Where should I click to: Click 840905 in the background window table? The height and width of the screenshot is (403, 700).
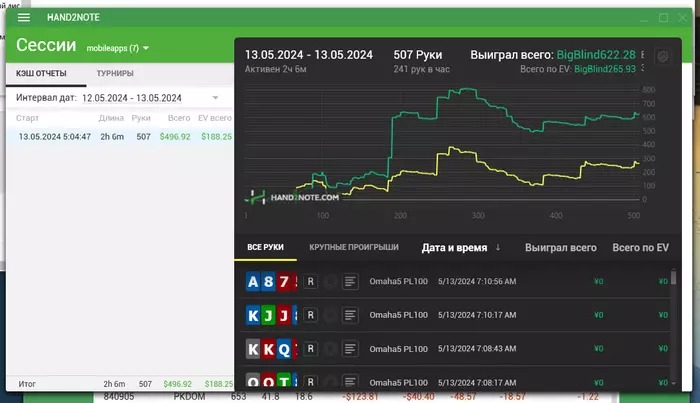coord(119,397)
